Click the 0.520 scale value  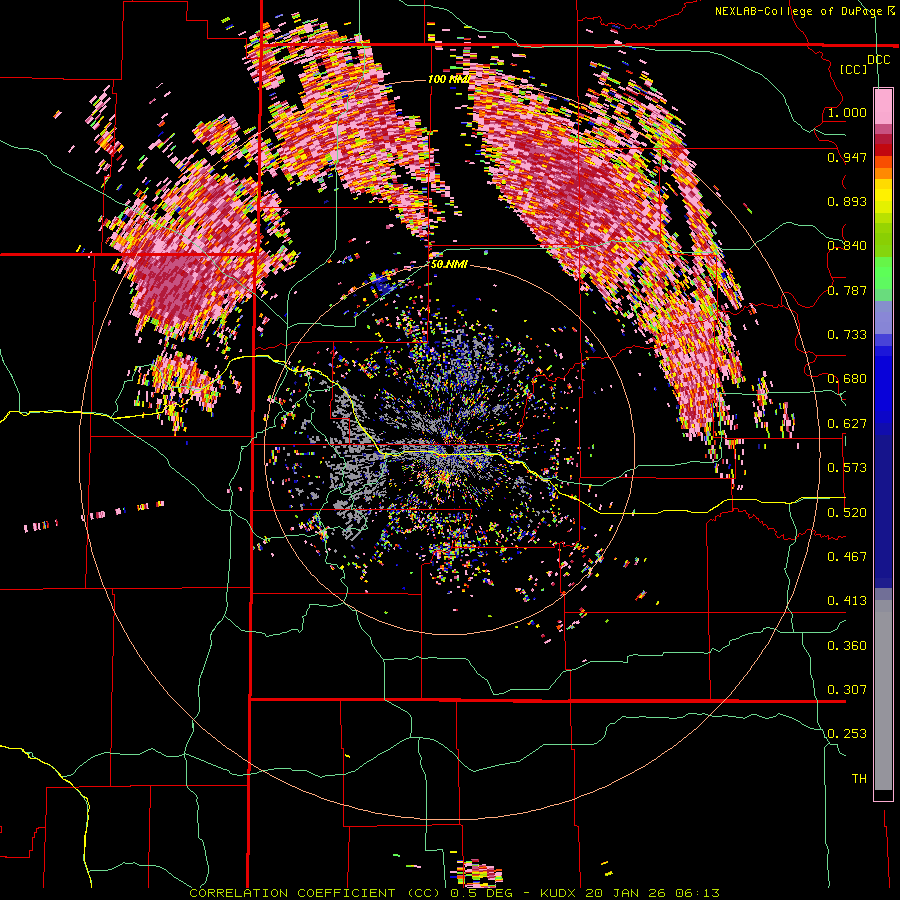[x=847, y=513]
